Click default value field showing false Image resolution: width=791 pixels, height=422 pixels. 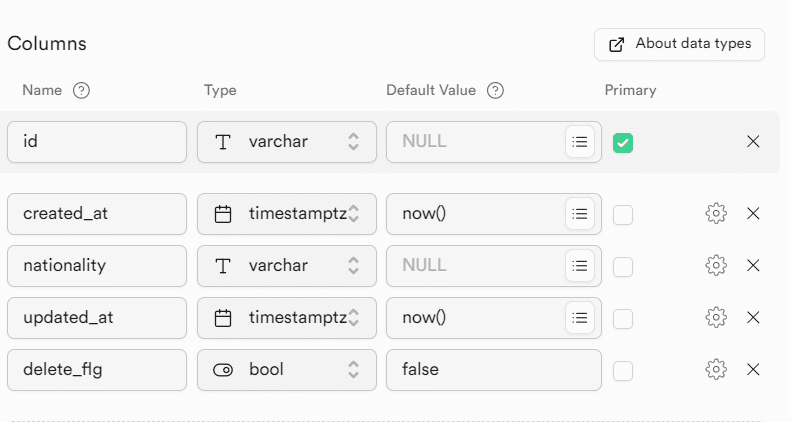coord(493,370)
